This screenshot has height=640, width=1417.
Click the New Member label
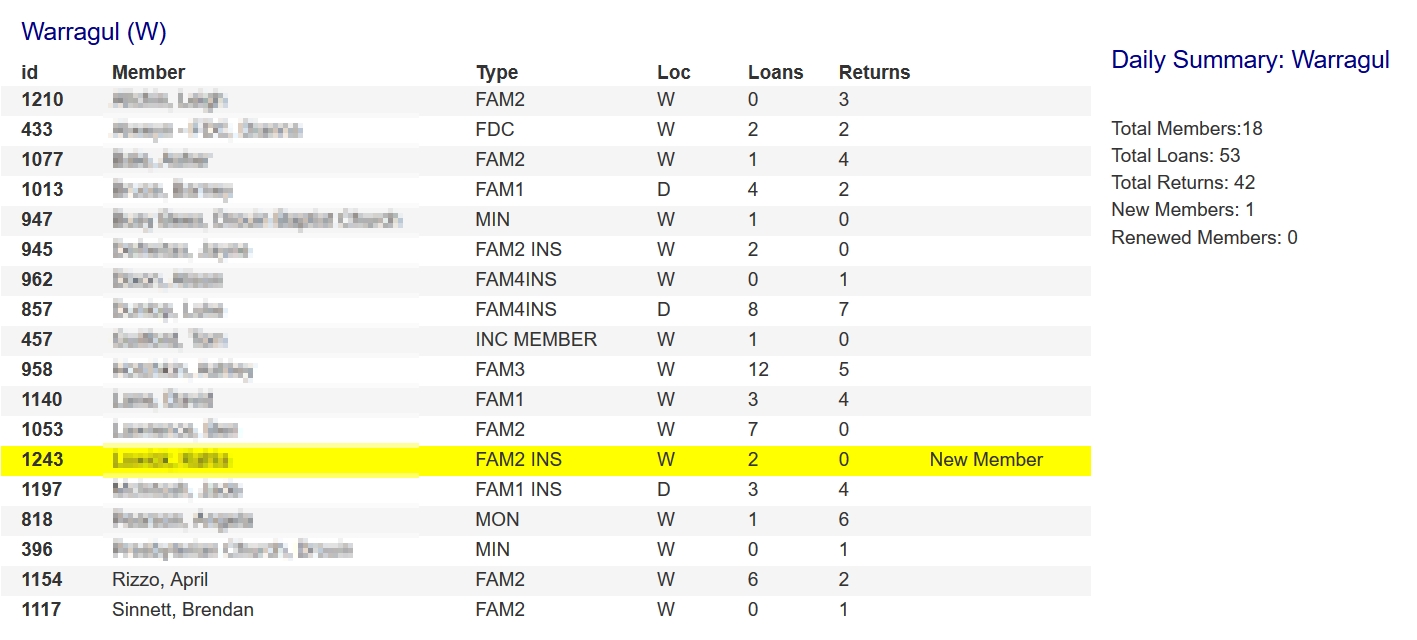tap(986, 460)
